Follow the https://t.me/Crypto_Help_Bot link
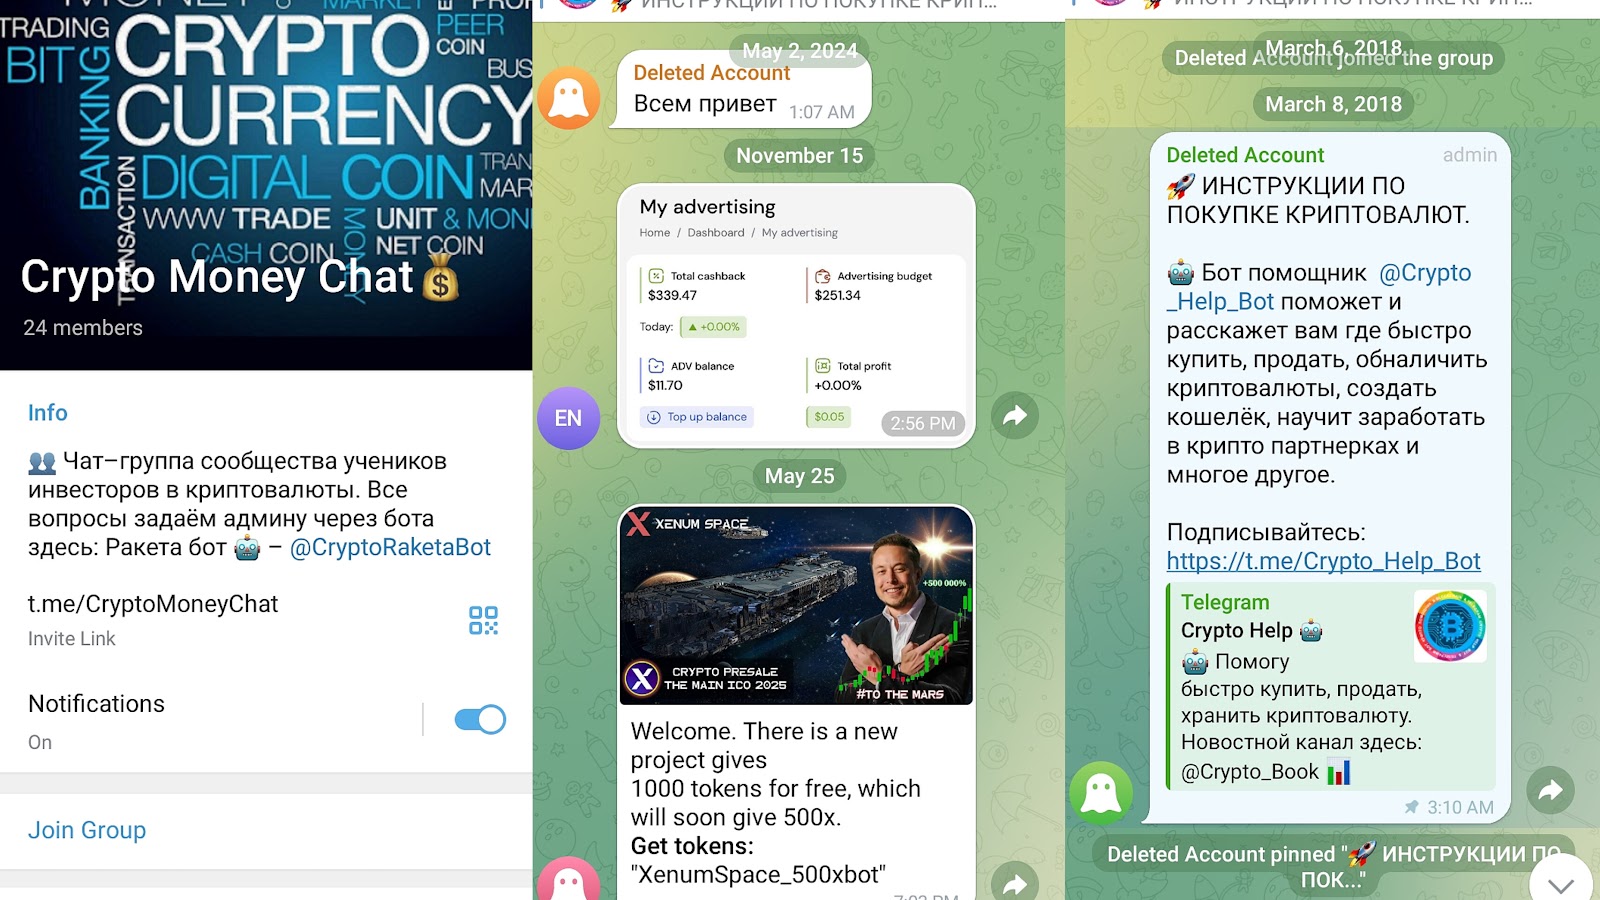 point(1323,561)
